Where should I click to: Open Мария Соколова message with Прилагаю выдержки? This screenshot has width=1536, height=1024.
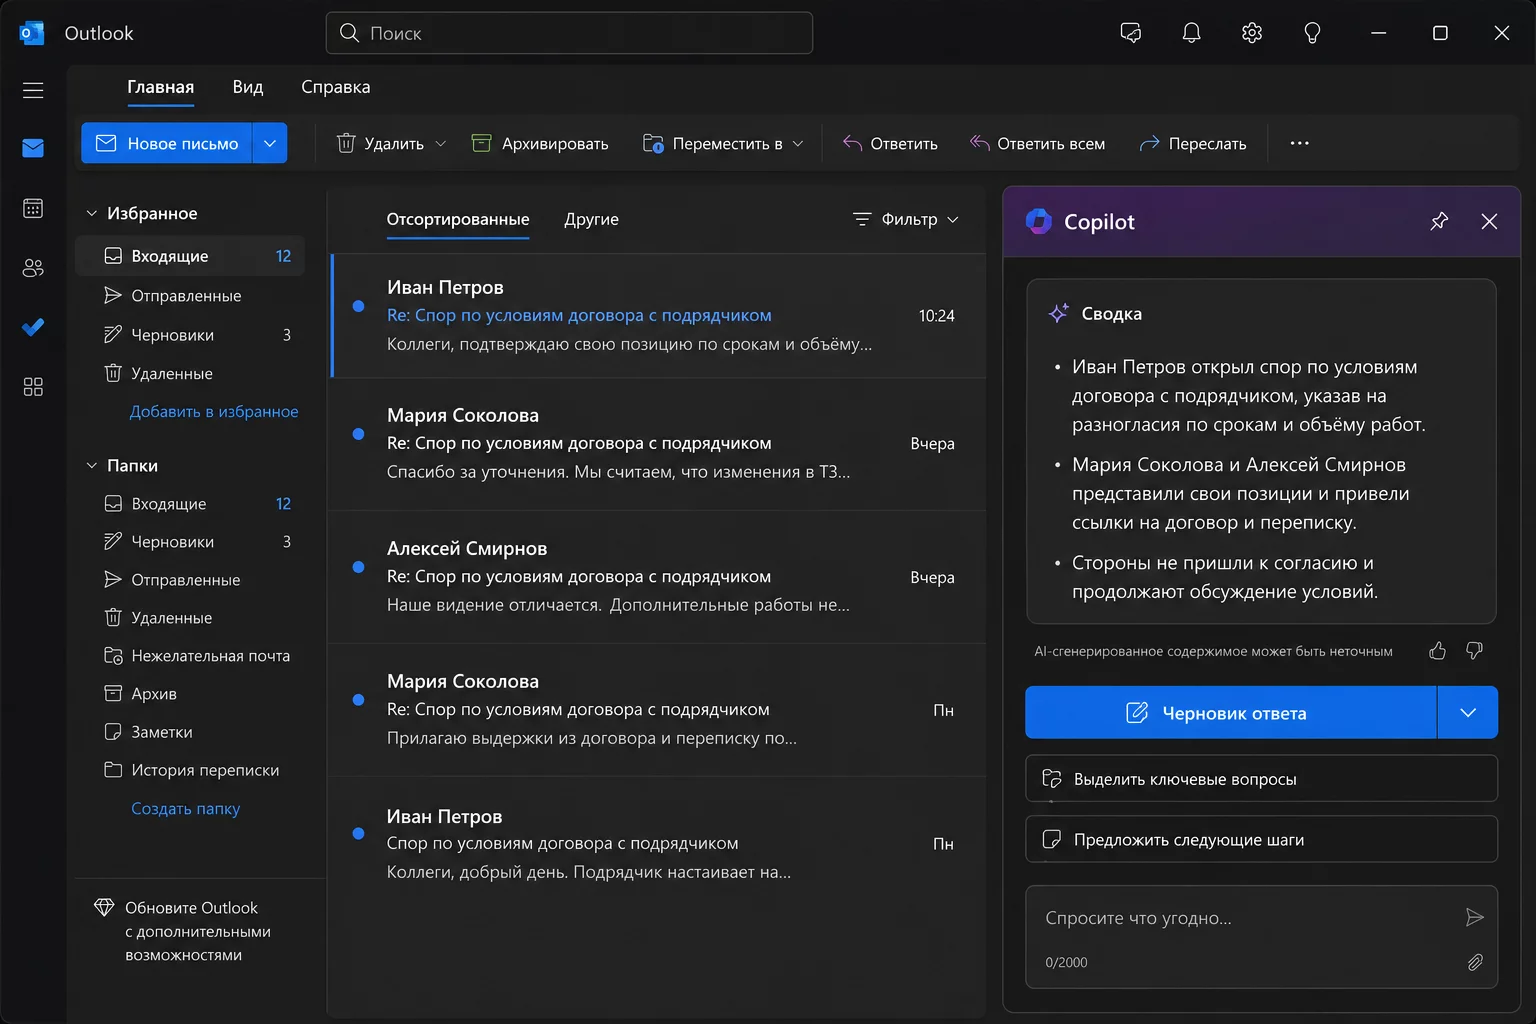coord(658,710)
